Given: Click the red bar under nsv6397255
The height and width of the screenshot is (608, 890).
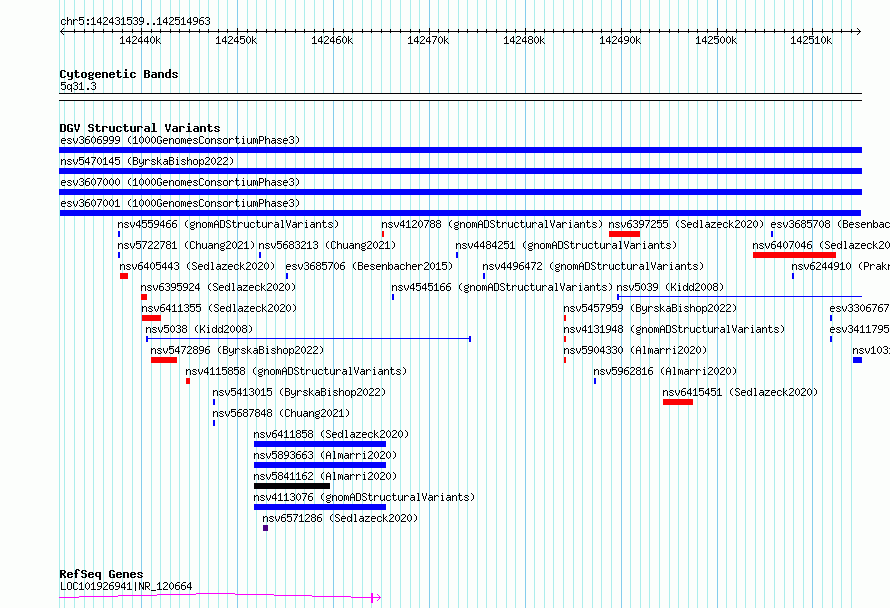Looking at the screenshot, I should pyautogui.click(x=624, y=234).
